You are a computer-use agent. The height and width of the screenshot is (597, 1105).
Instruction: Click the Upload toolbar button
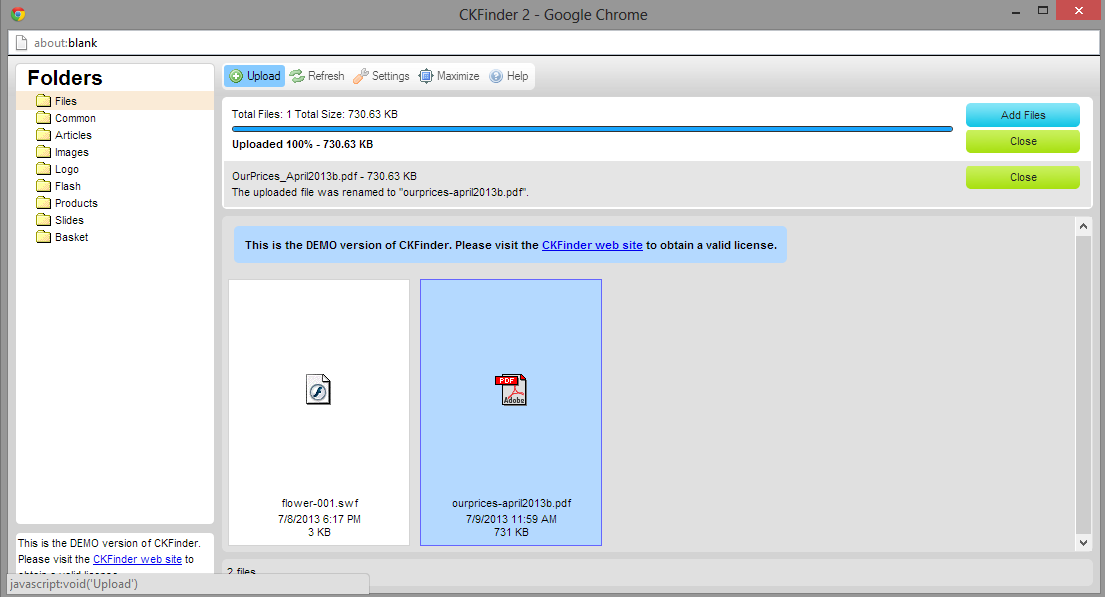tap(254, 76)
